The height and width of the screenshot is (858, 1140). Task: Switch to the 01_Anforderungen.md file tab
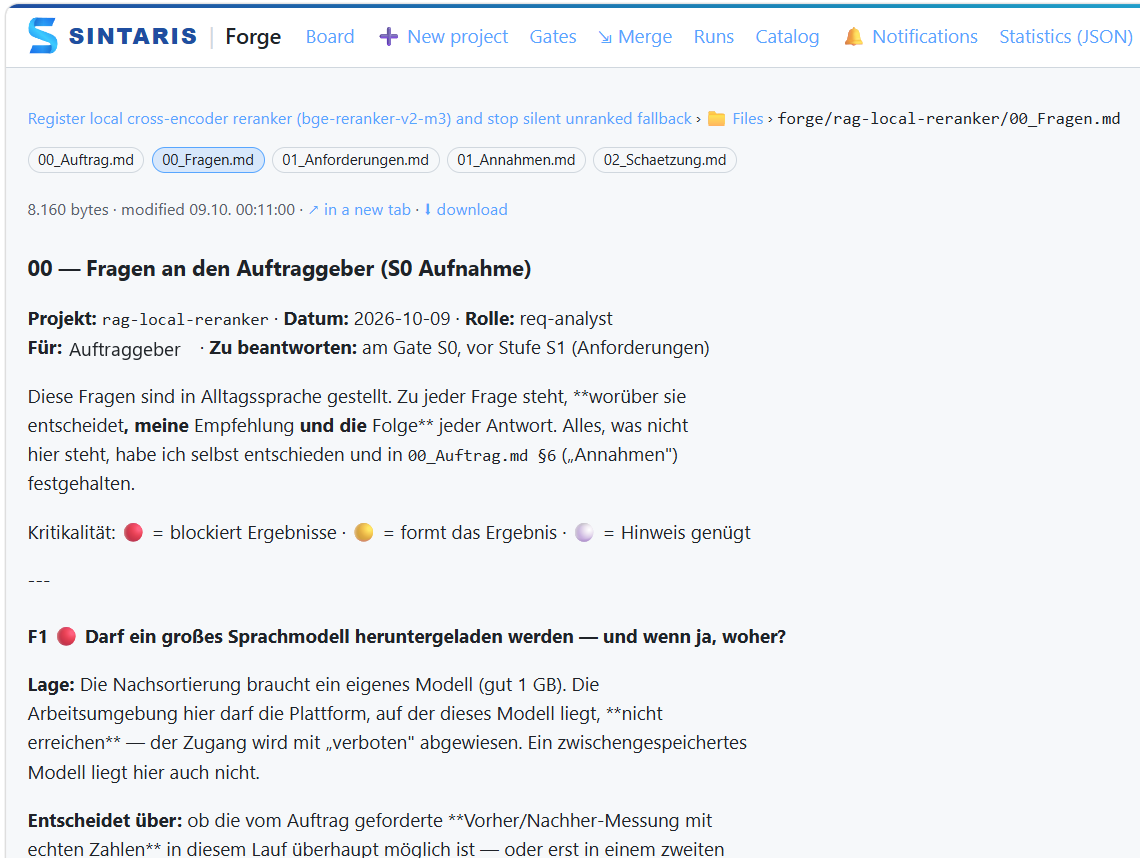356,160
